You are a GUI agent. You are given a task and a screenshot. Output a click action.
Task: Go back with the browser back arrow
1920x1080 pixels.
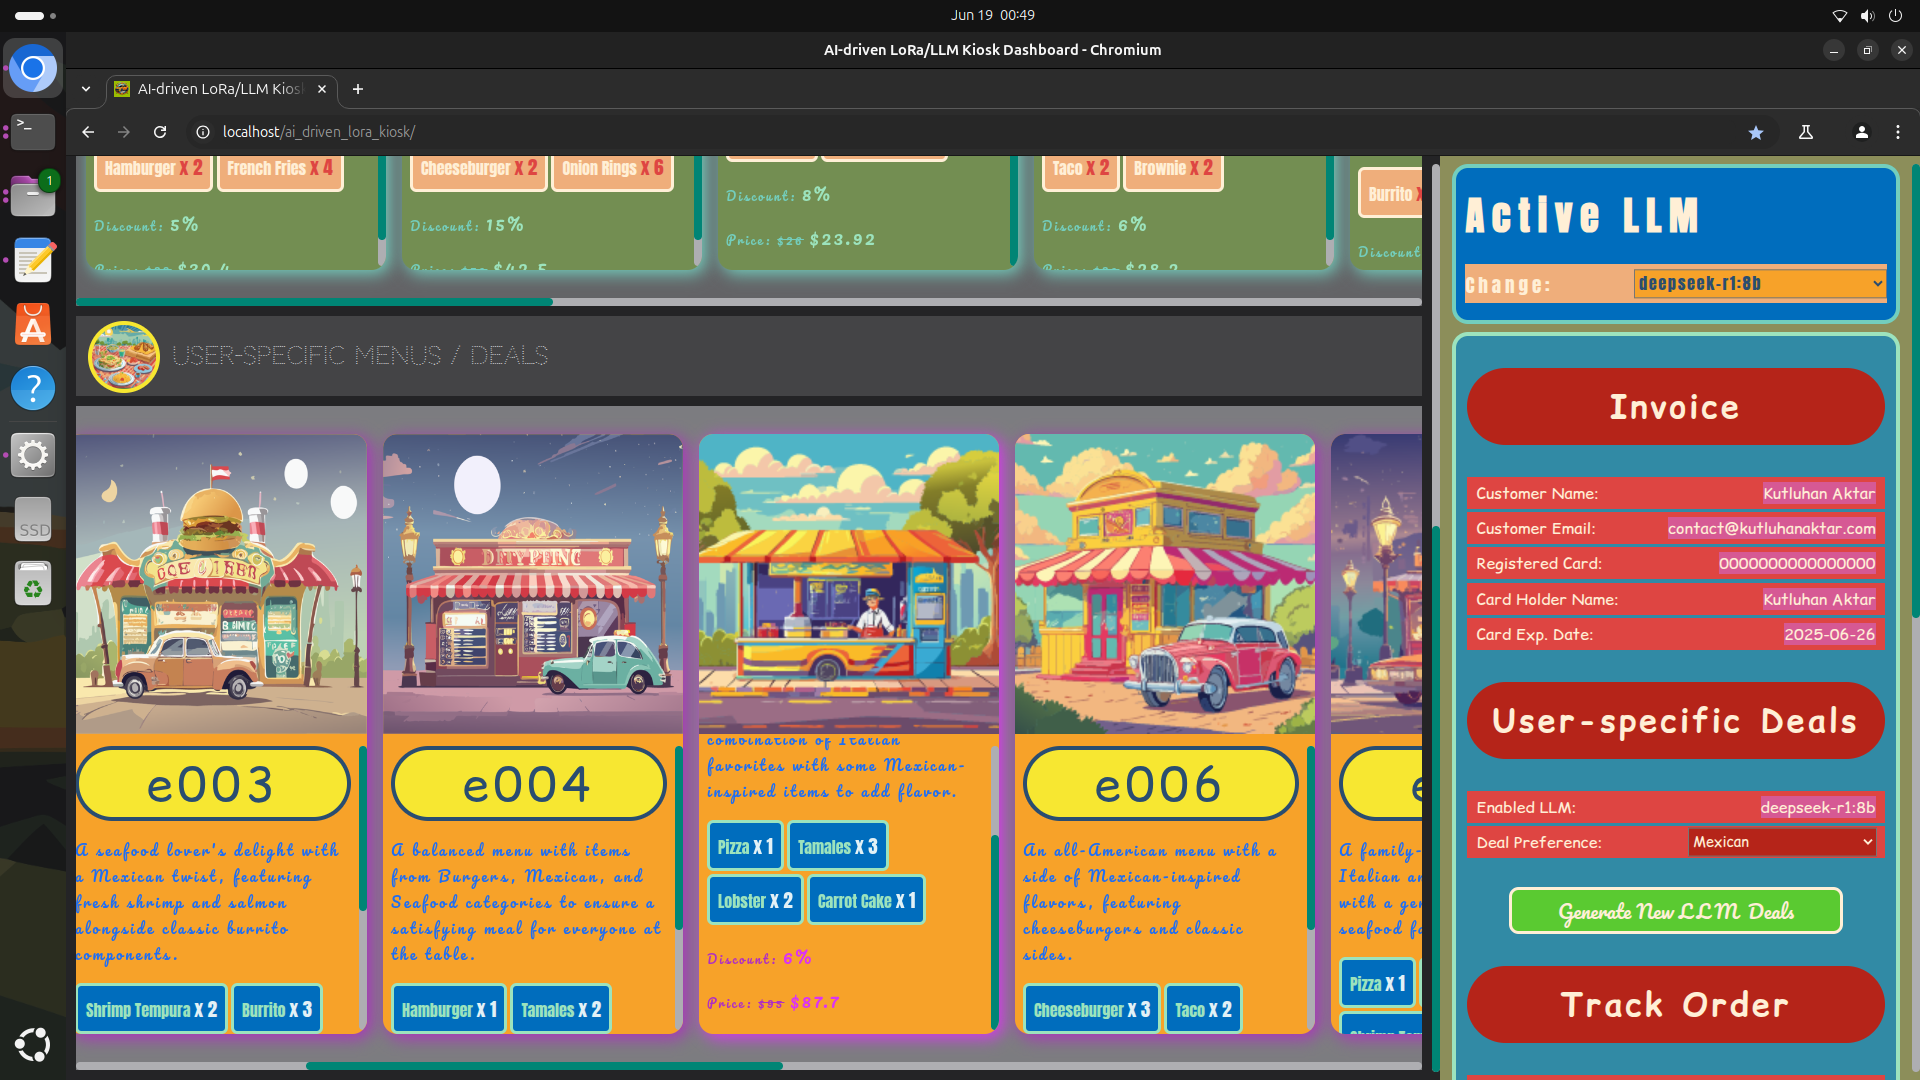coord(88,132)
